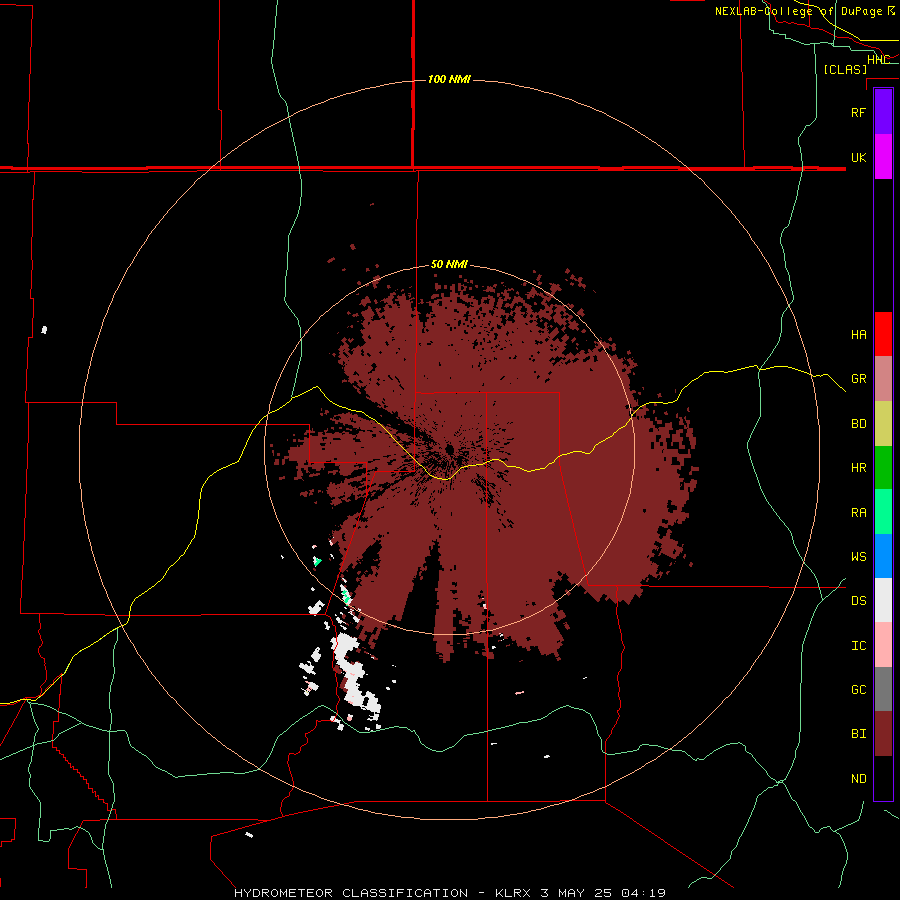Click the yellow BD legend swatch

[x=883, y=424]
